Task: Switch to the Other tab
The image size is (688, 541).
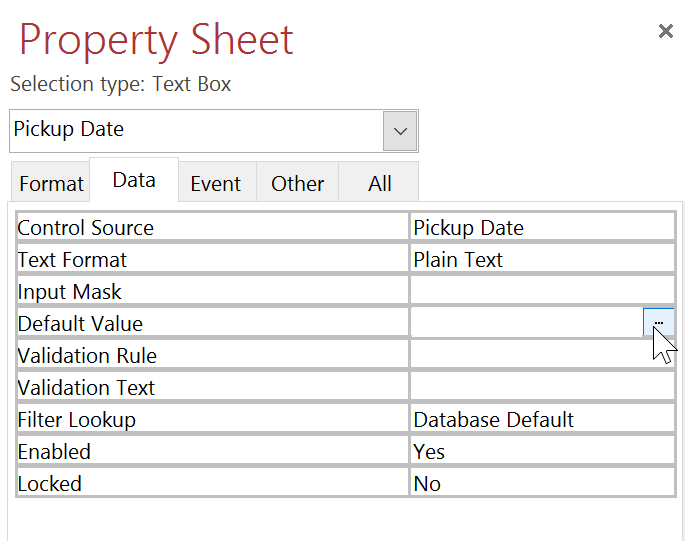Action: [297, 183]
